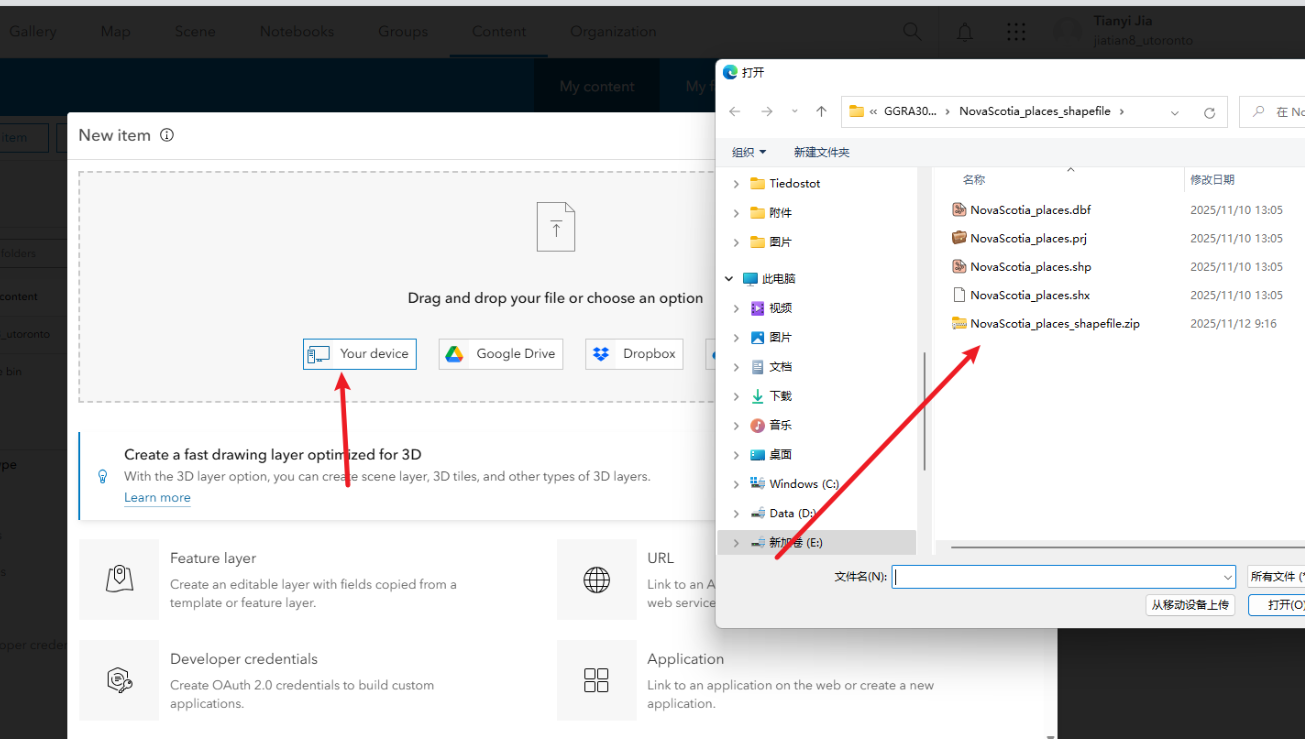Click the Application grid icon

[x=596, y=680]
